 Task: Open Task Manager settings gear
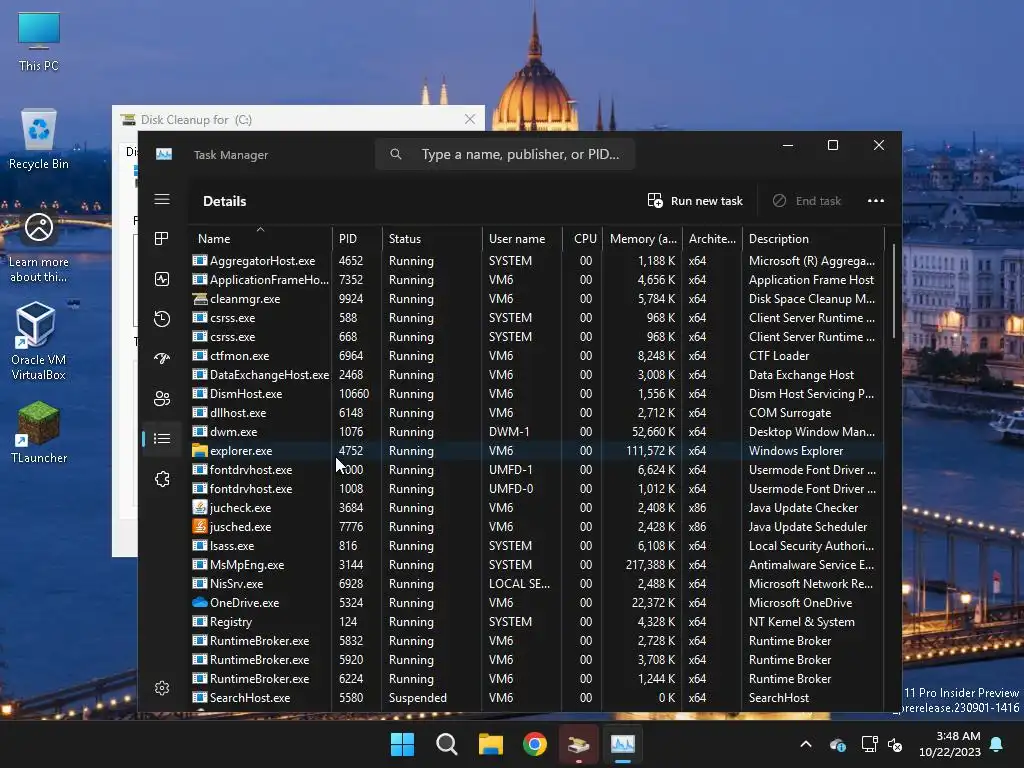click(162, 688)
